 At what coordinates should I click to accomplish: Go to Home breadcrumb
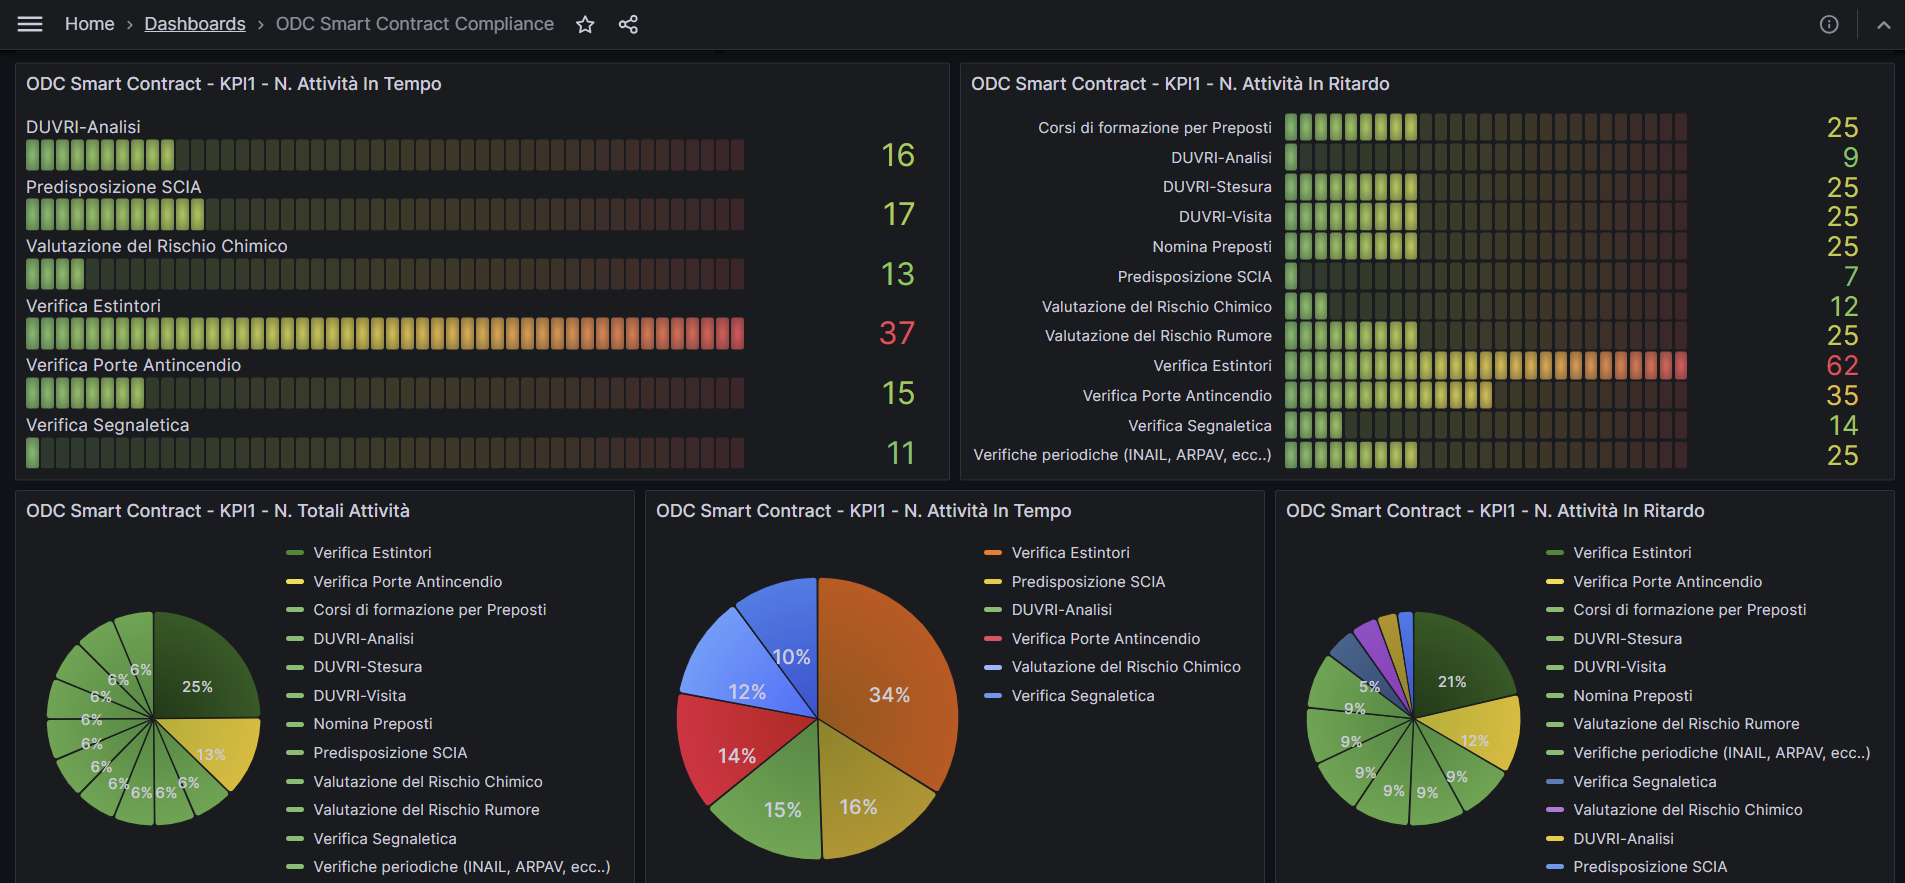89,24
